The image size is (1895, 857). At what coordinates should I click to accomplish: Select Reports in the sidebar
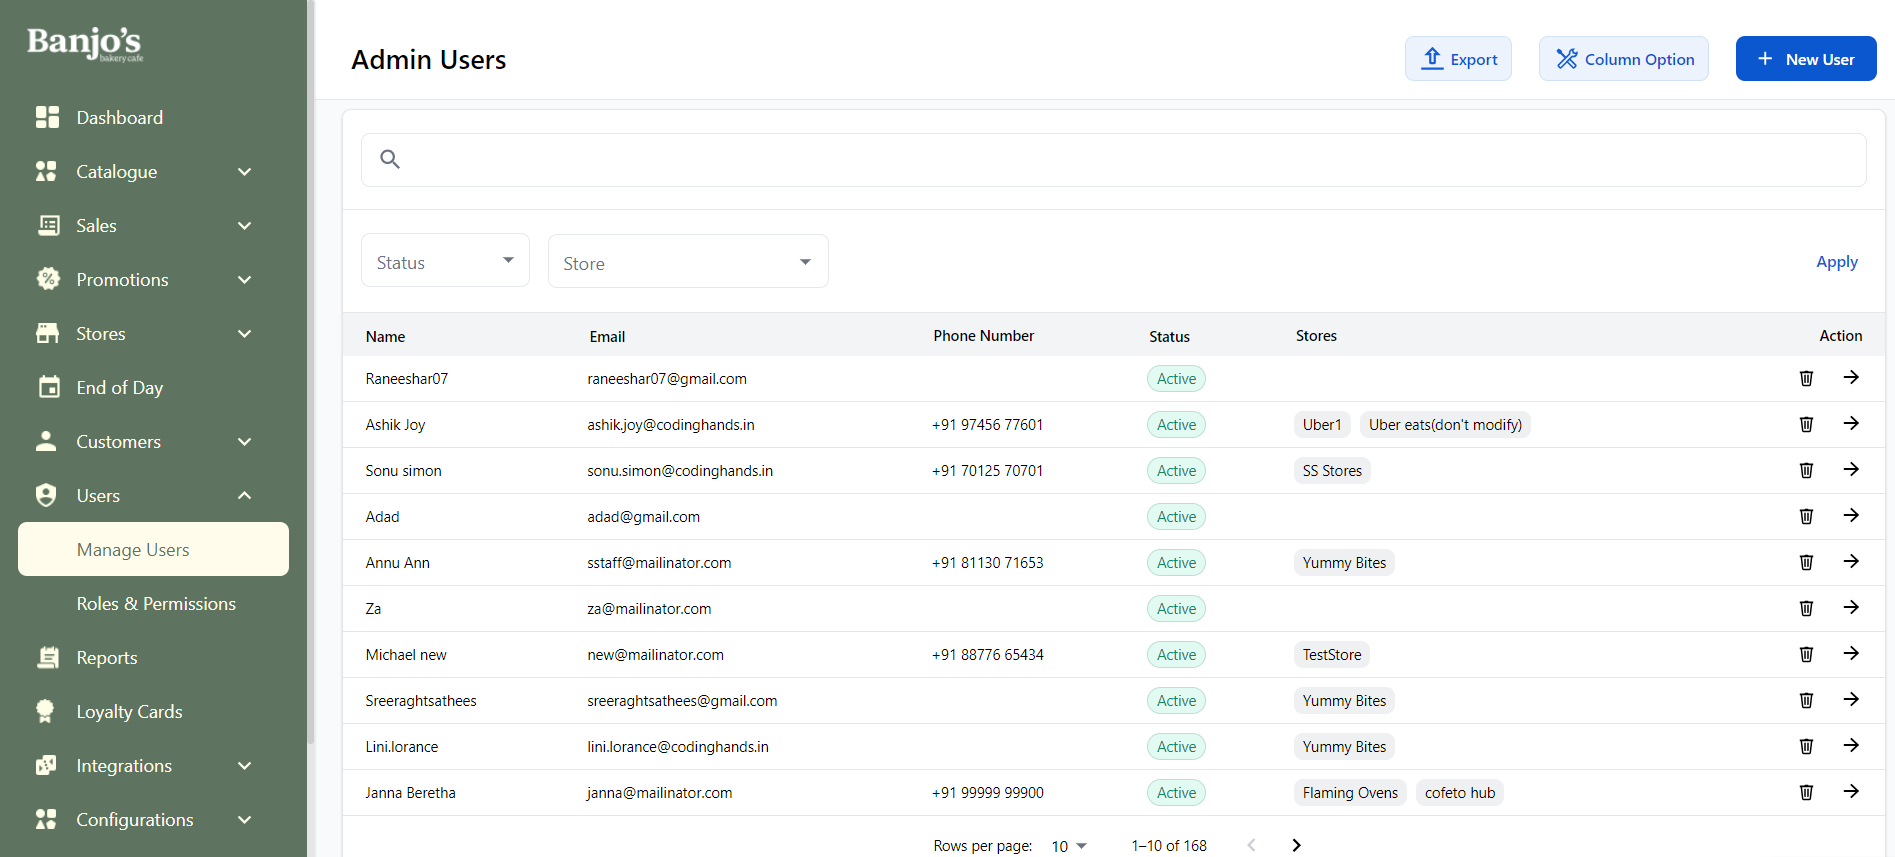click(x=107, y=657)
